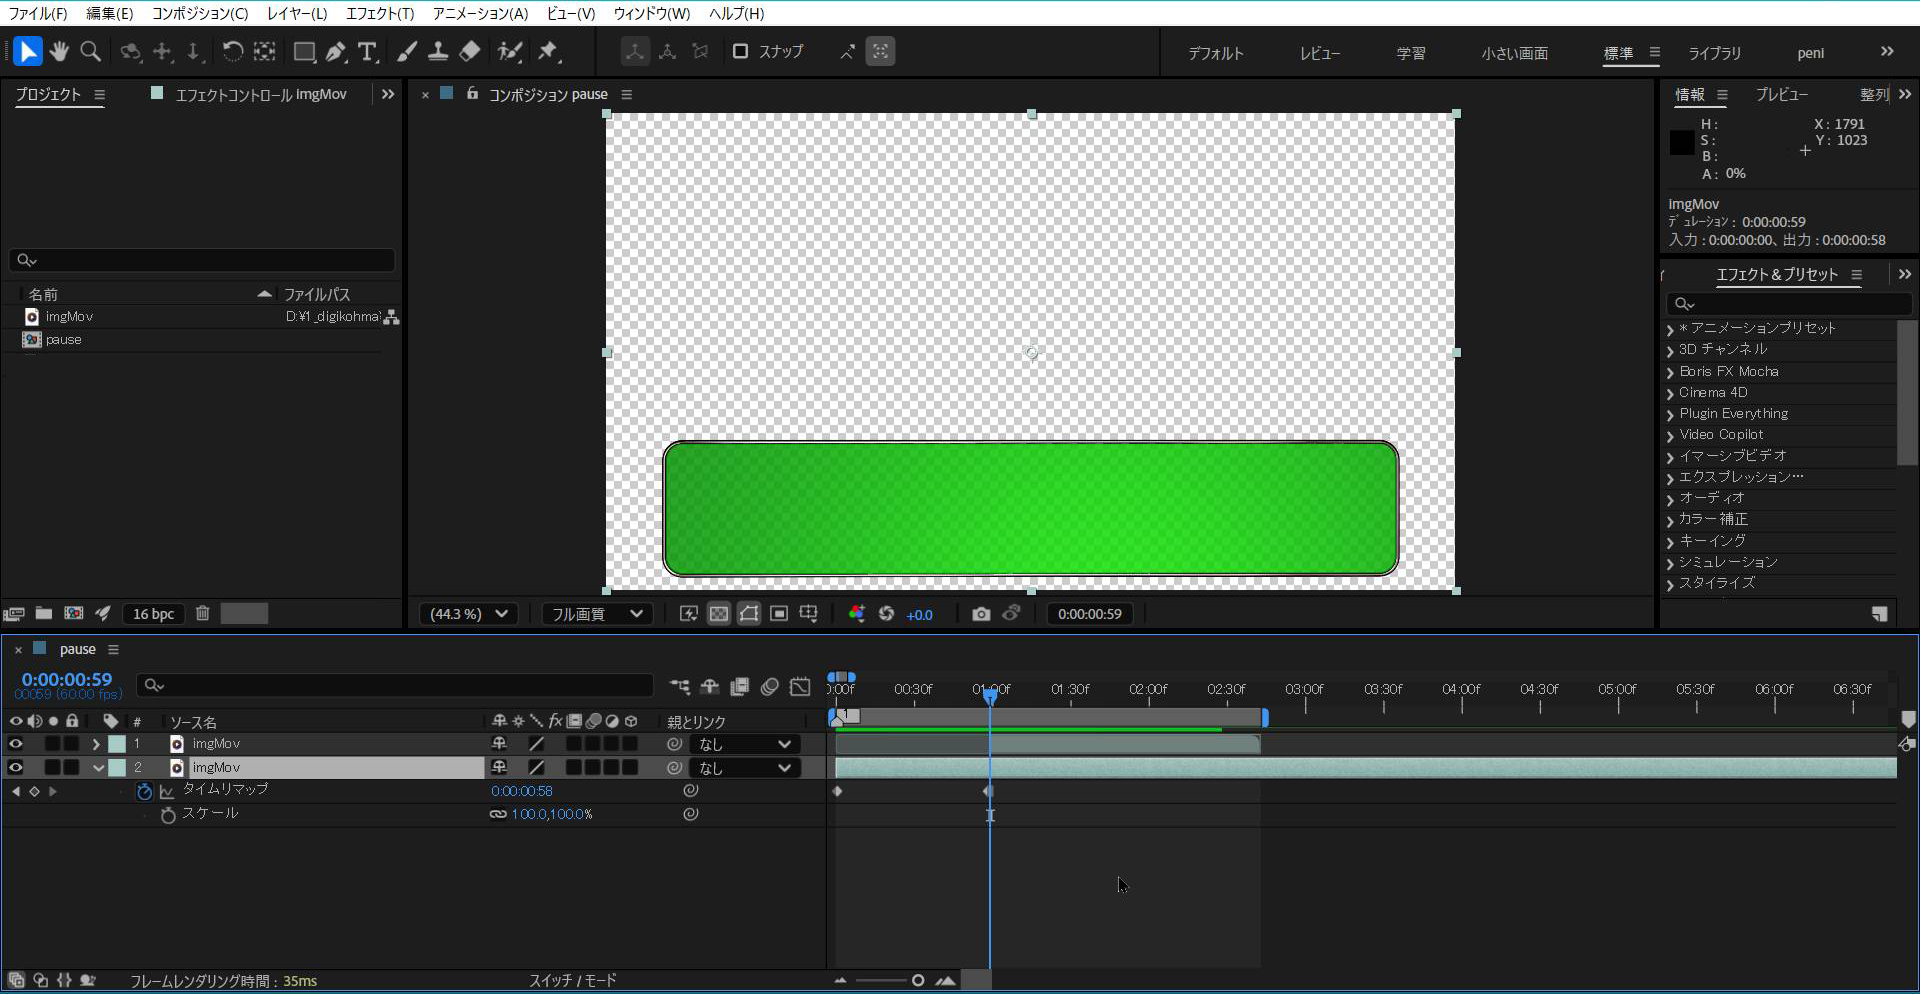Select the Pen tool
The width and height of the screenshot is (1920, 994).
(336, 52)
